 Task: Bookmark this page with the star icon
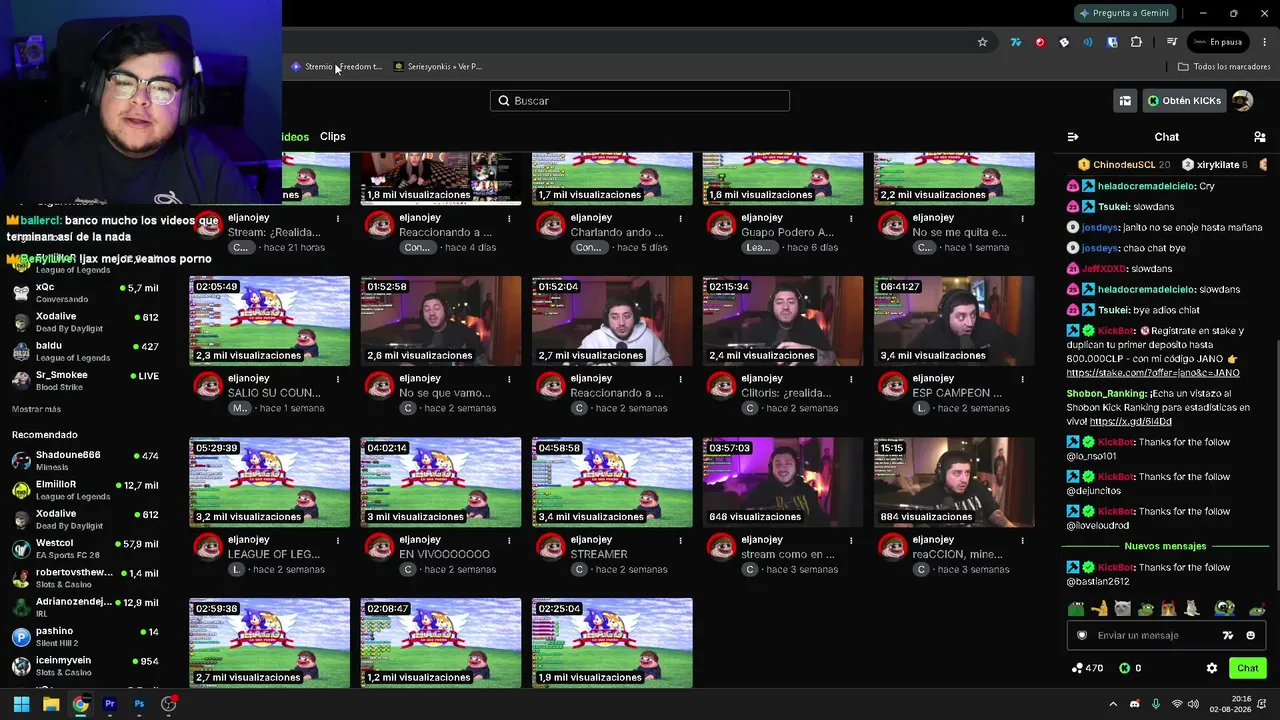tap(982, 42)
